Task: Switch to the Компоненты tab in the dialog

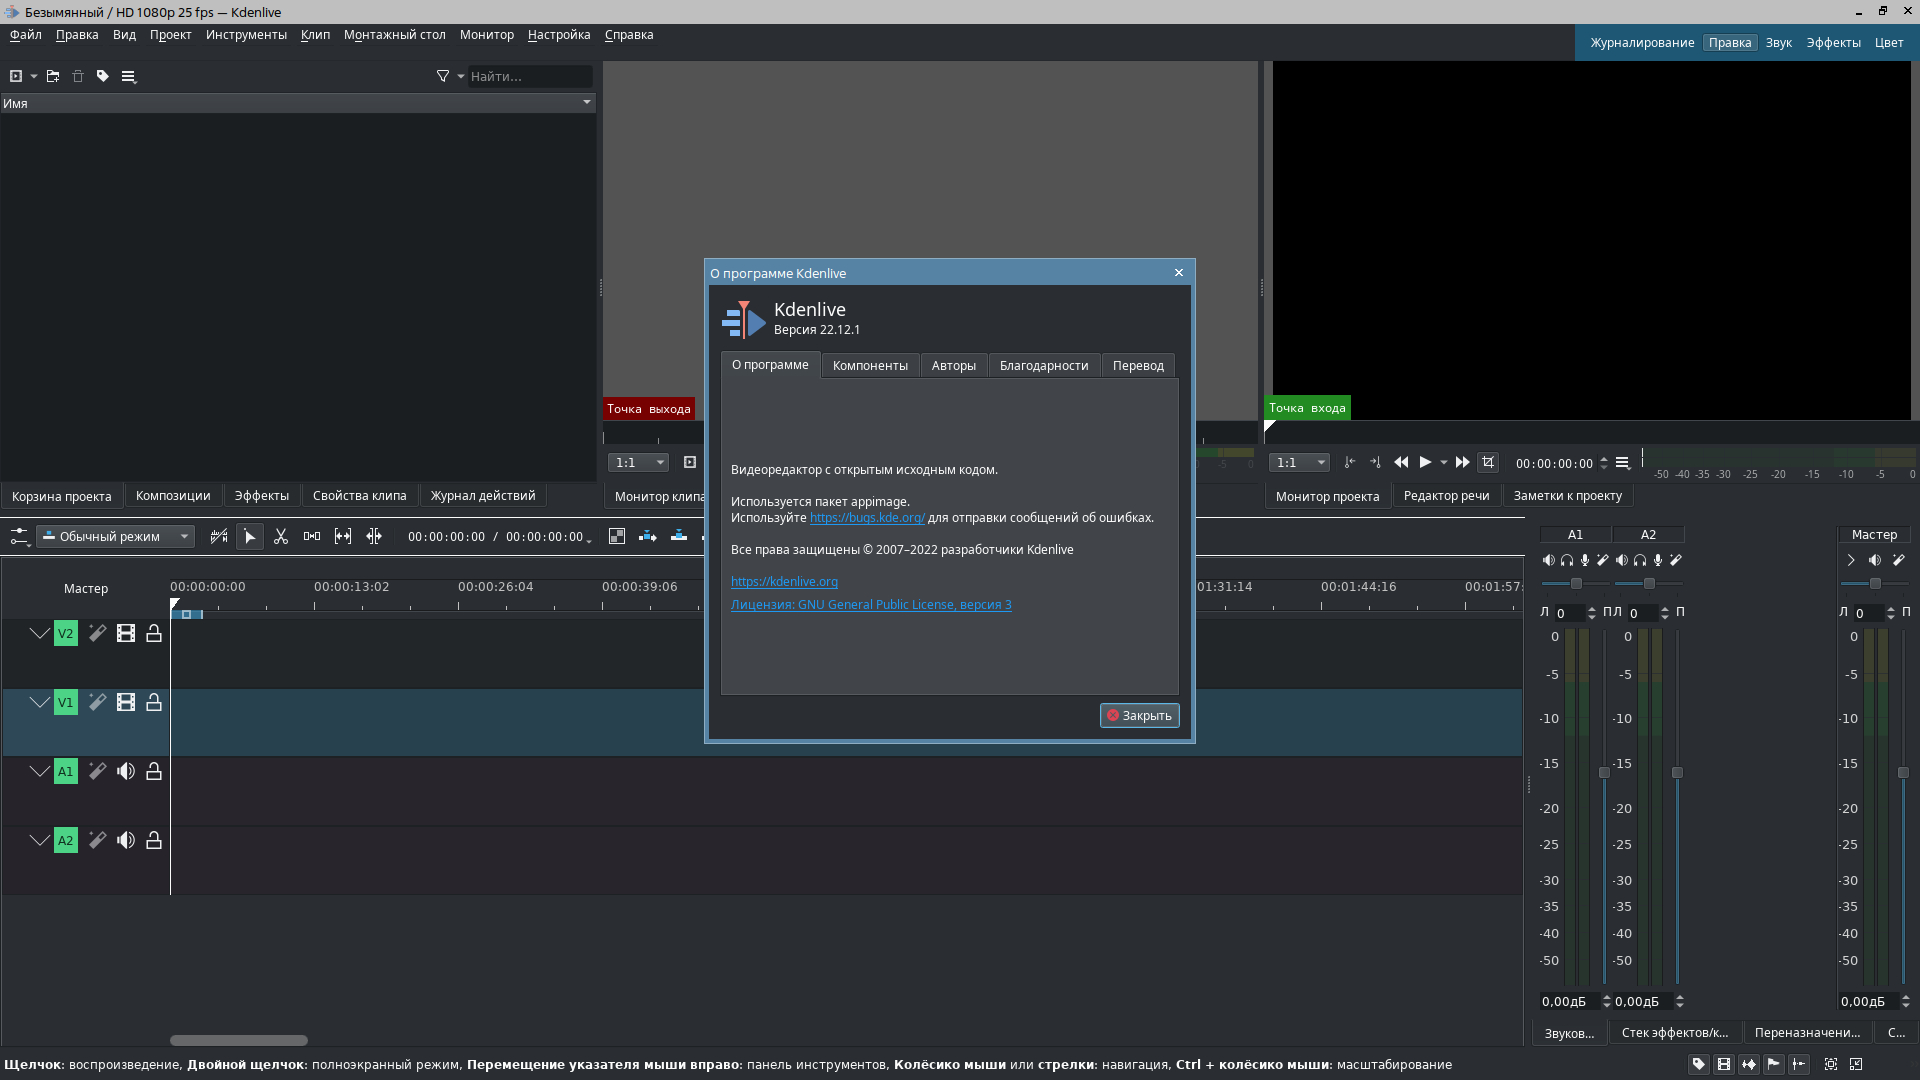Action: (870, 366)
